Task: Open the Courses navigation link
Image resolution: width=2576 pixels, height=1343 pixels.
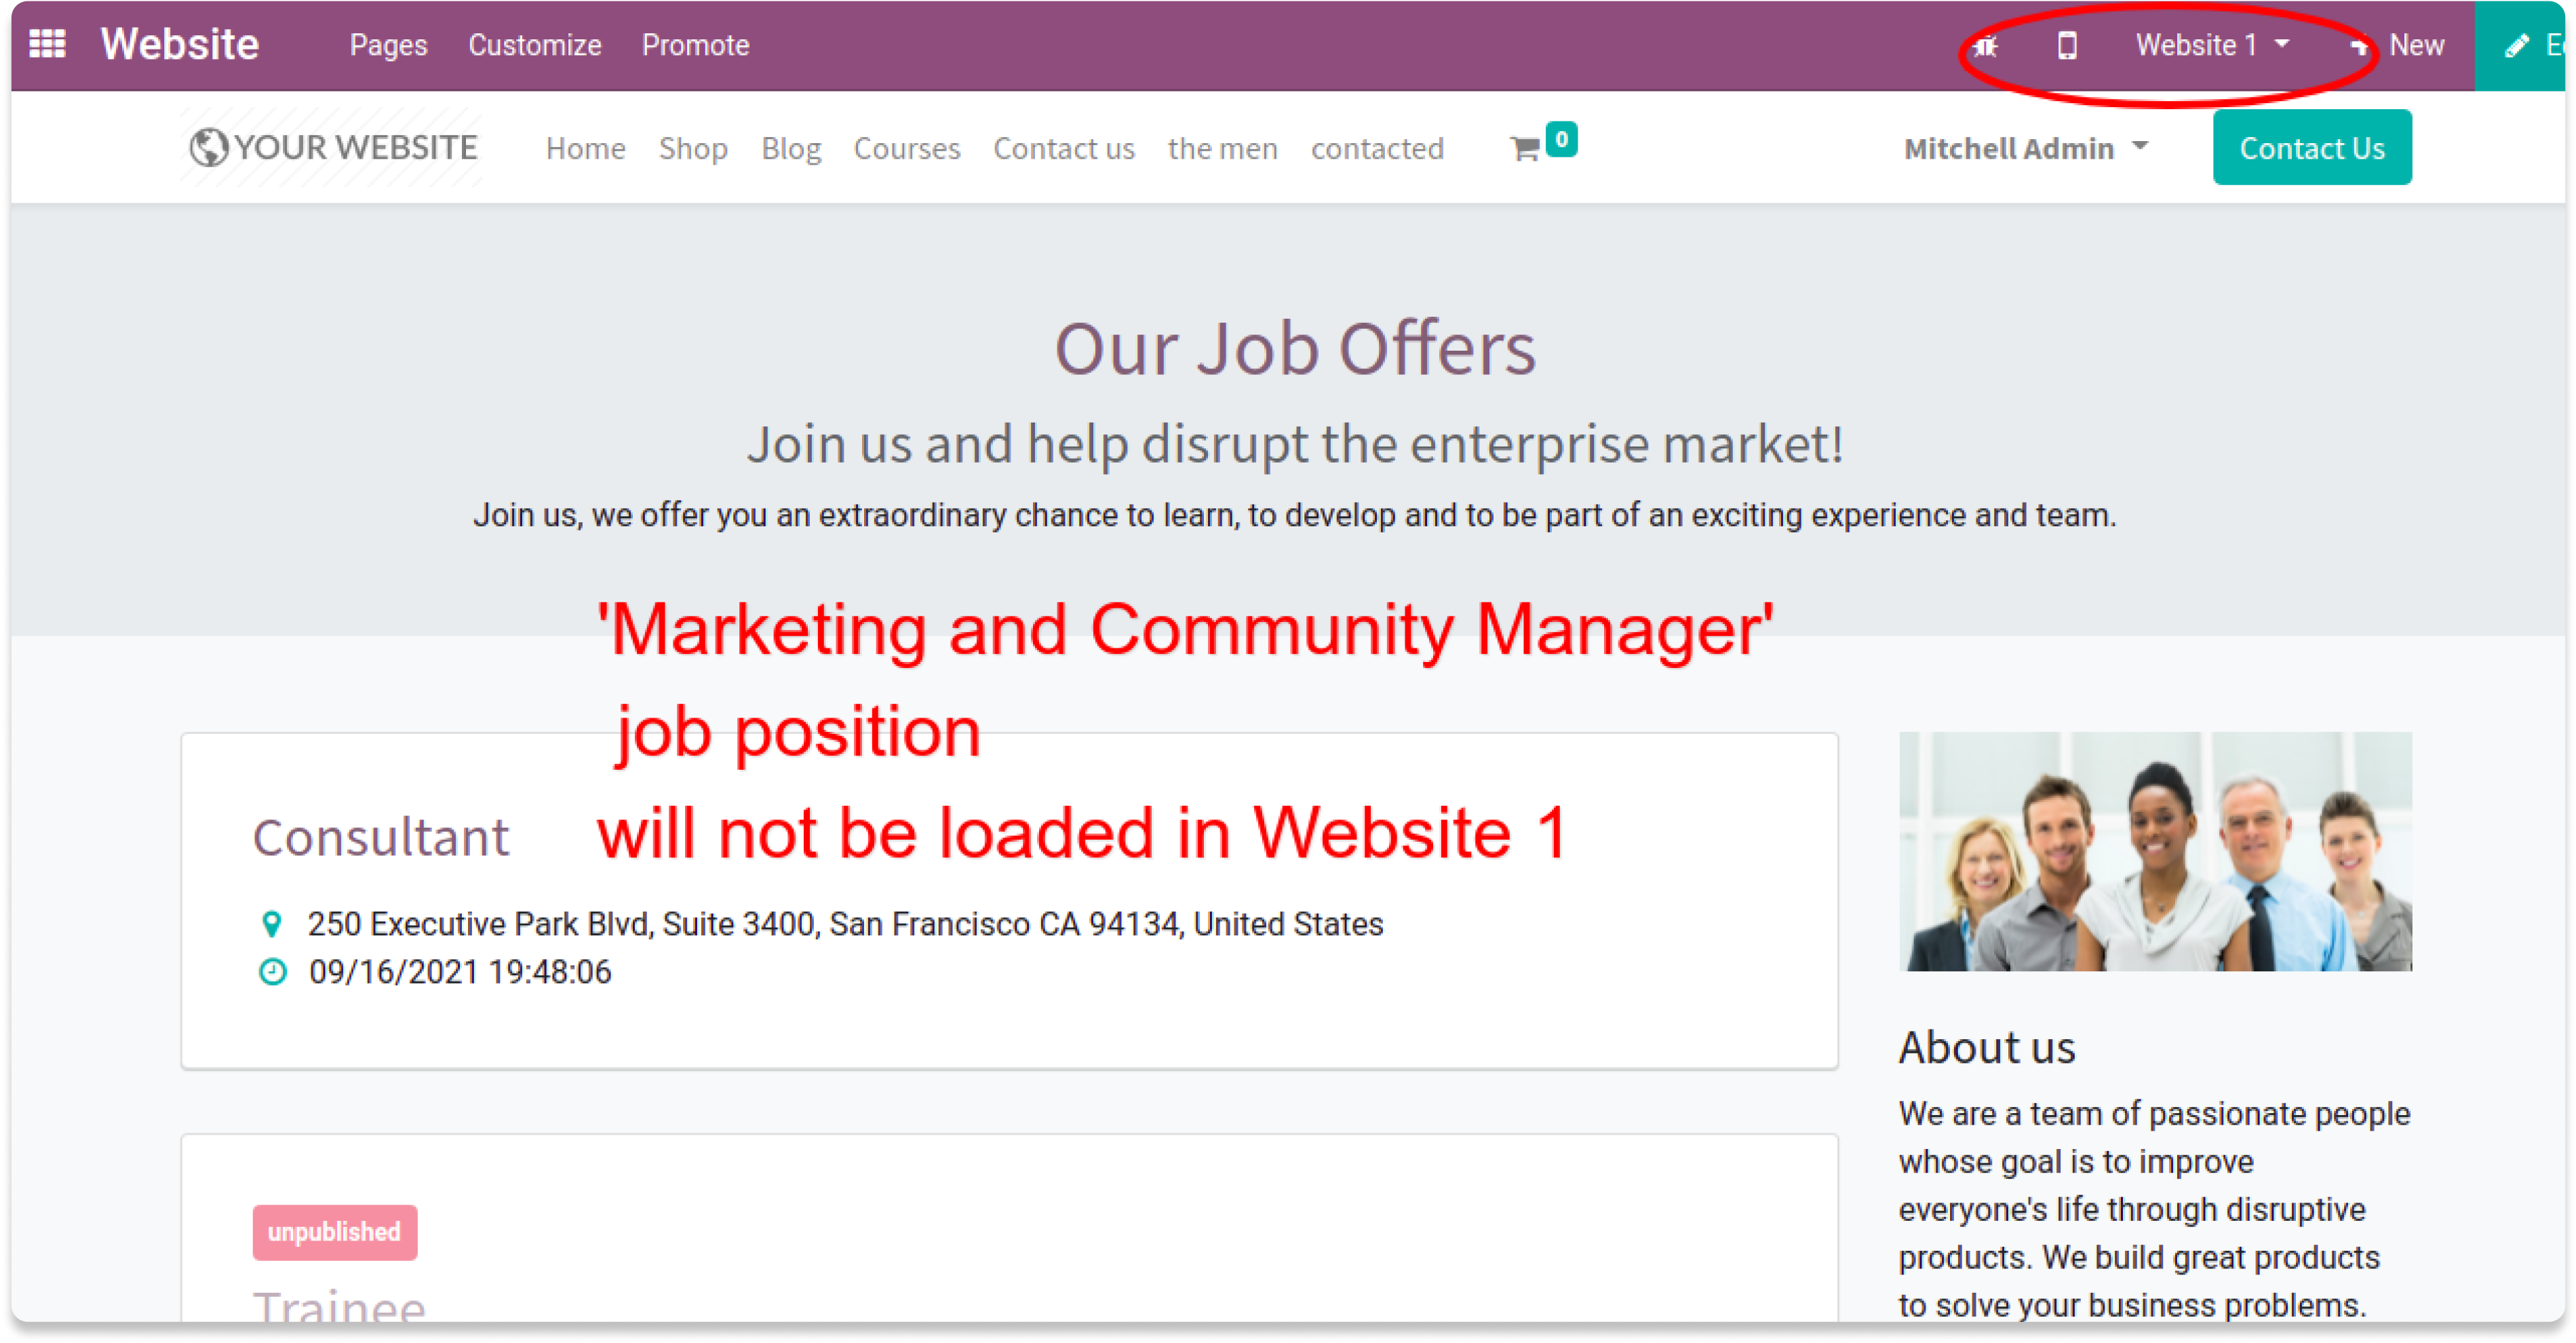Action: click(x=906, y=148)
